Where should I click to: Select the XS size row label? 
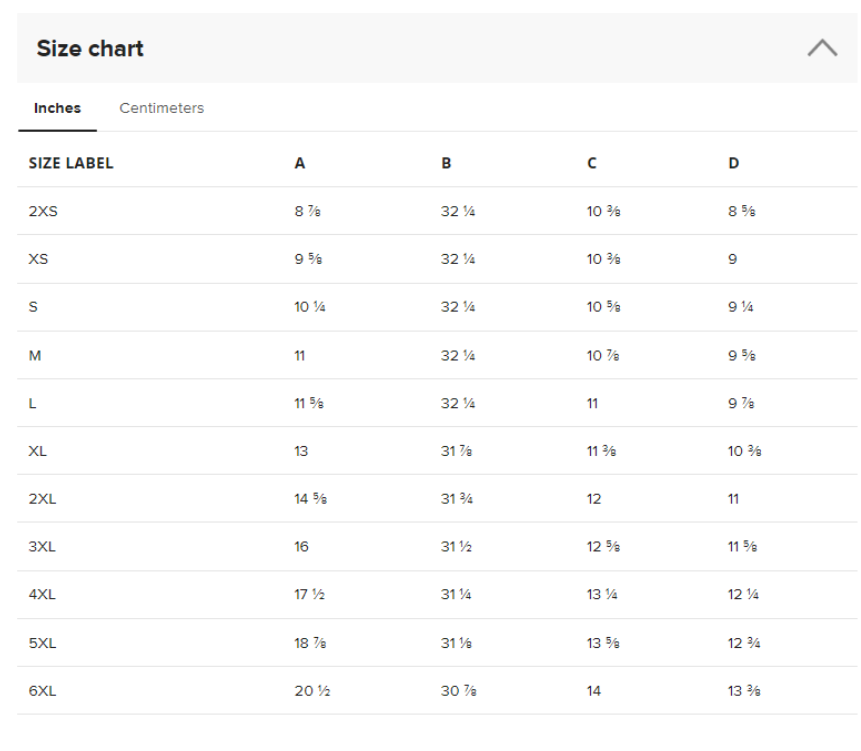coord(38,259)
